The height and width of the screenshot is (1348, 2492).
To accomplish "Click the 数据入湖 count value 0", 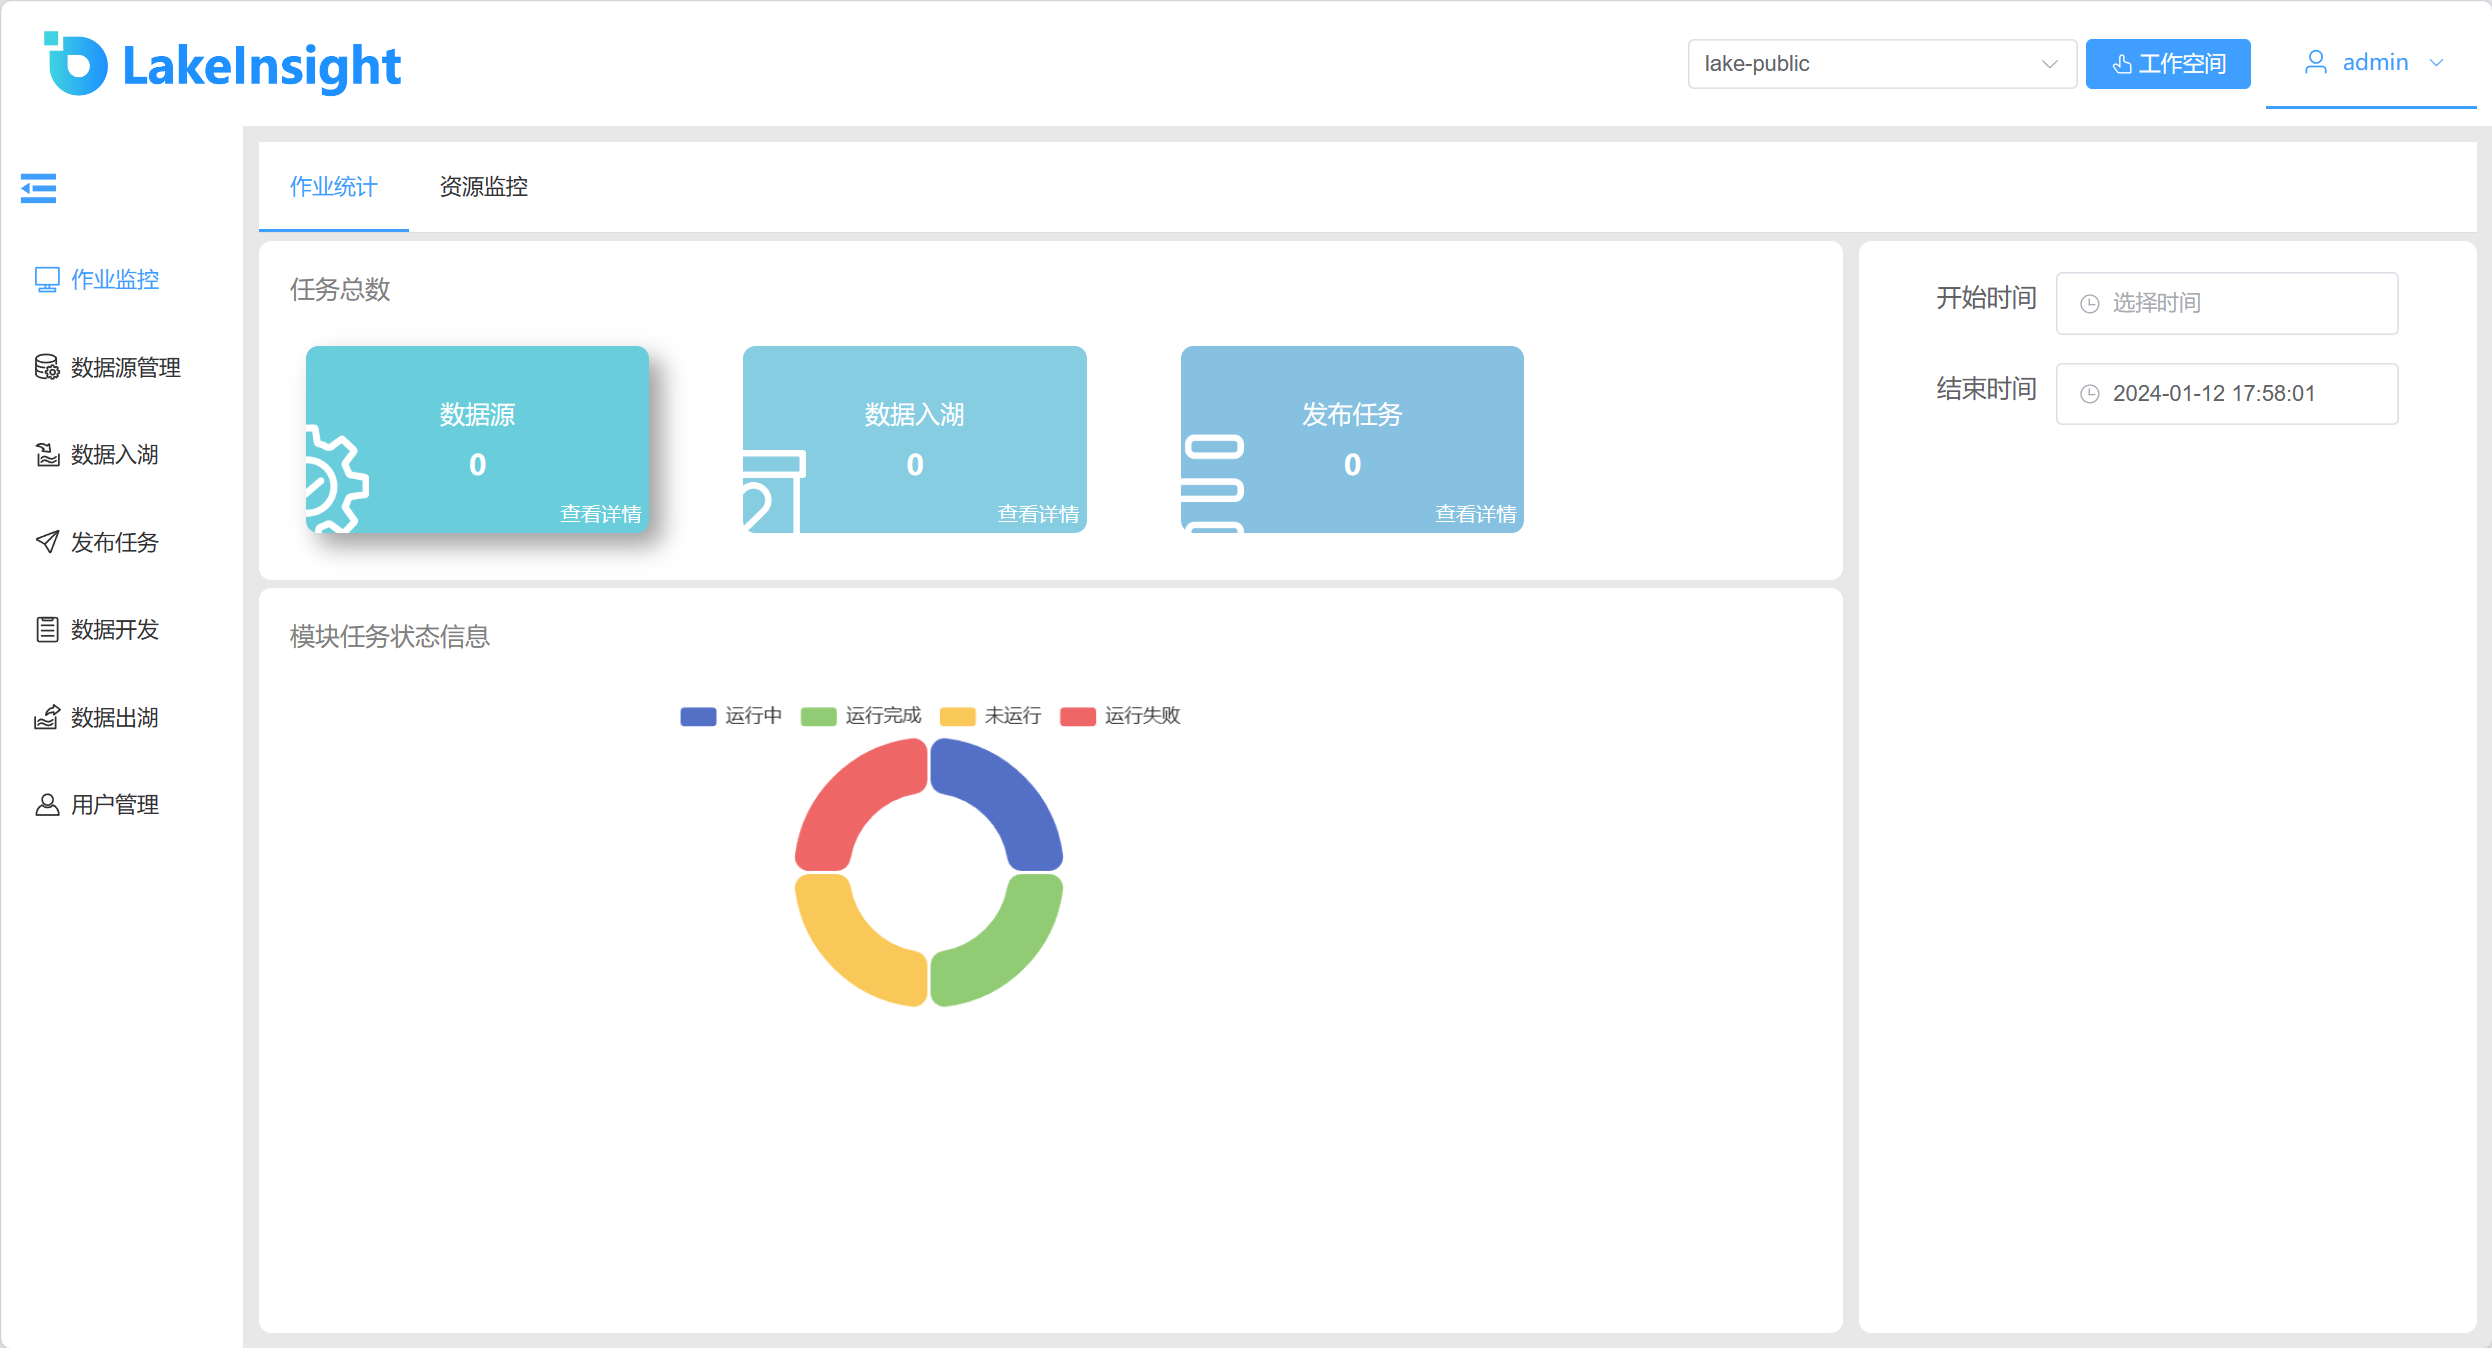I will pos(915,465).
